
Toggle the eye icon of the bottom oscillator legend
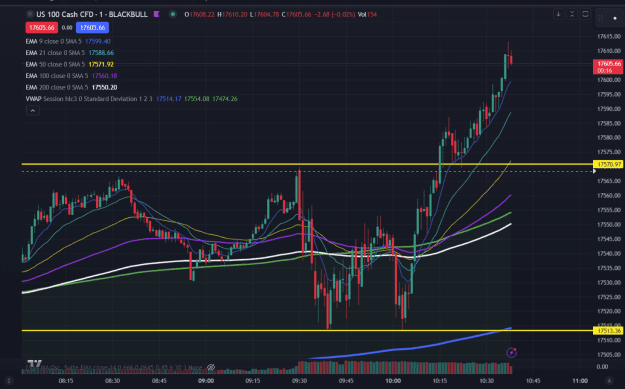point(211,367)
